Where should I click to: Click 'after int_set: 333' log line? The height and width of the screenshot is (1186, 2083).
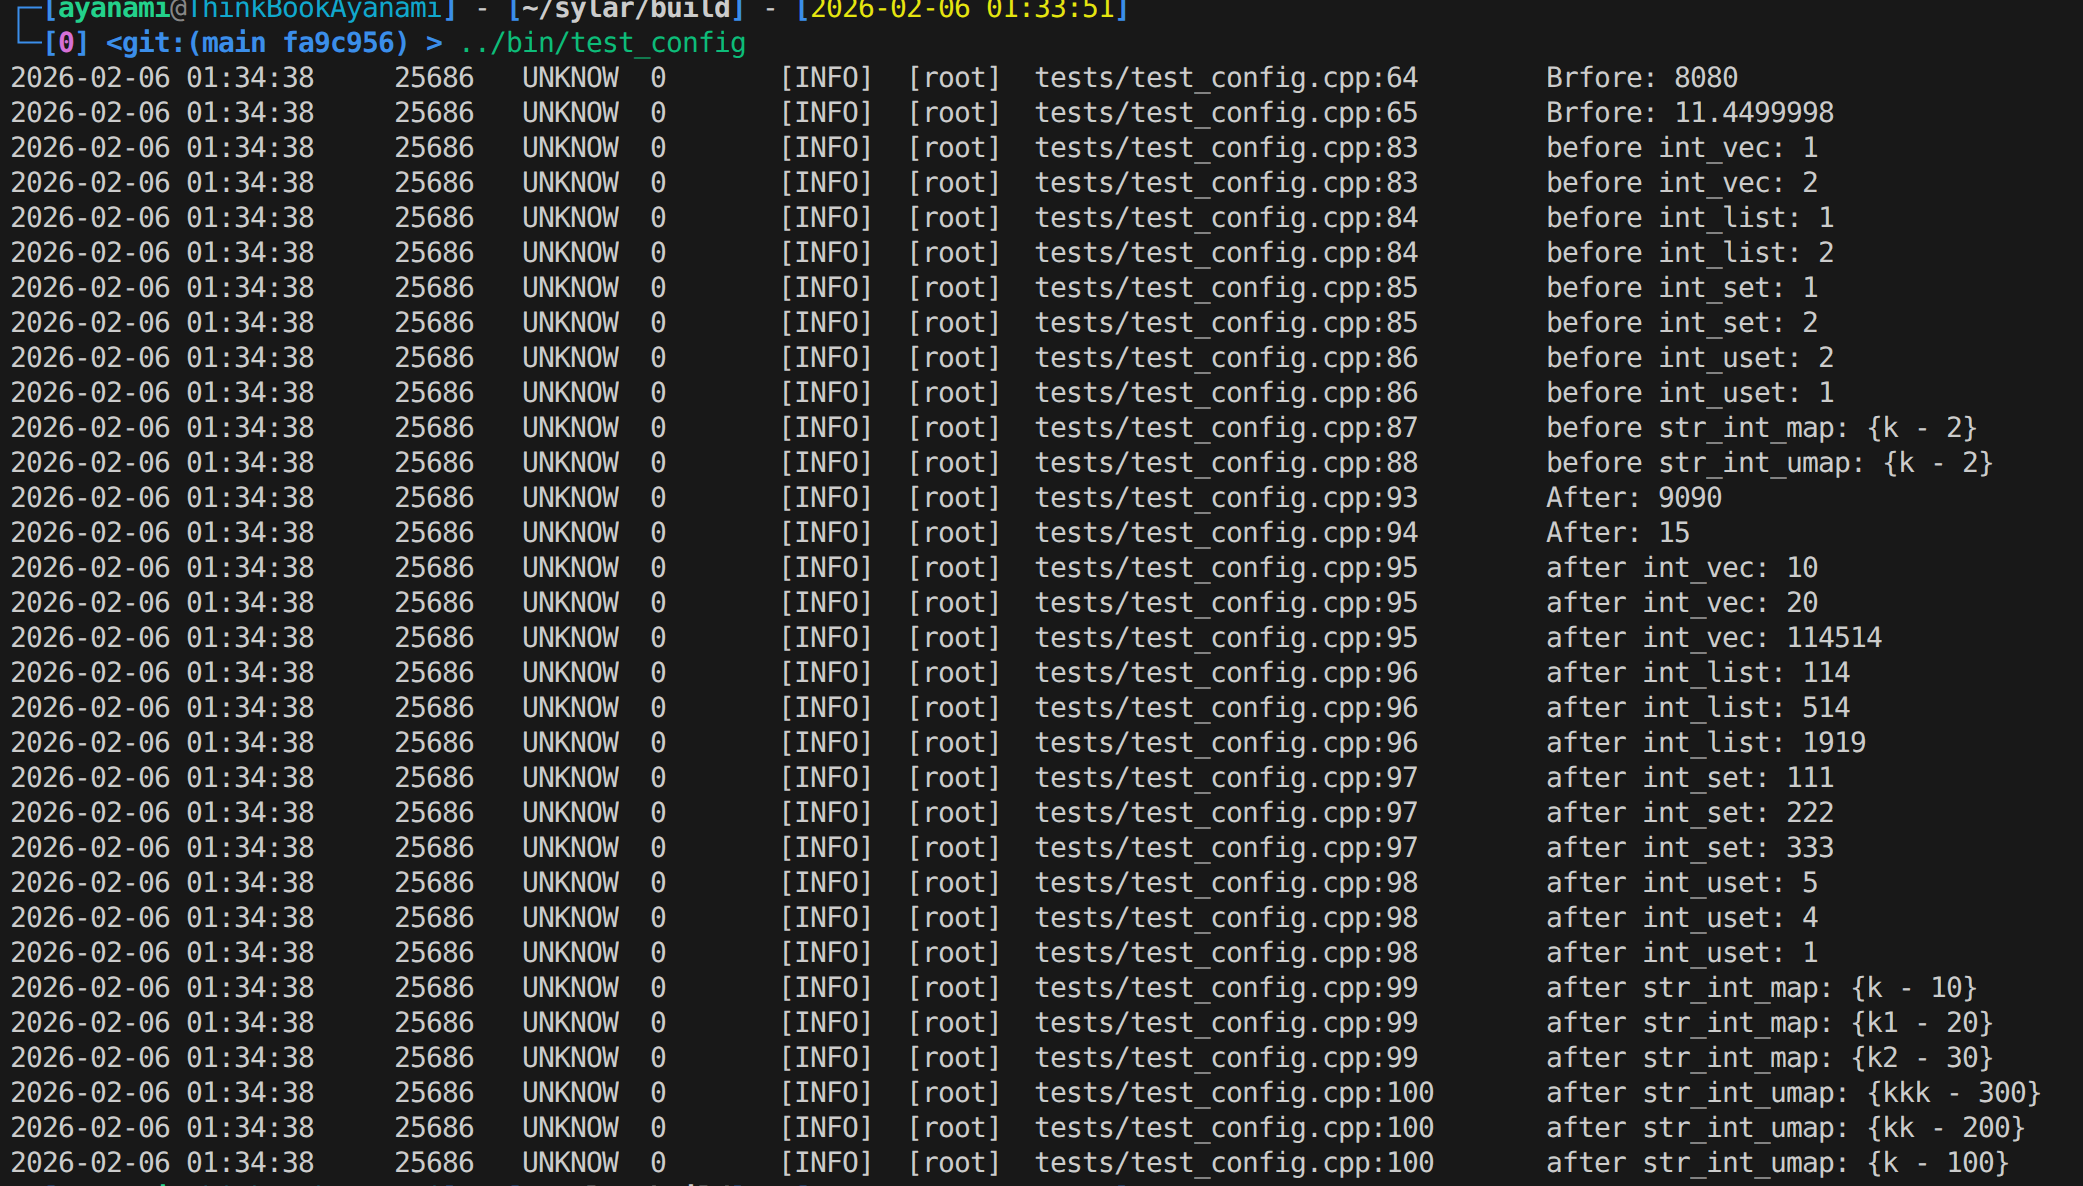point(1689,848)
